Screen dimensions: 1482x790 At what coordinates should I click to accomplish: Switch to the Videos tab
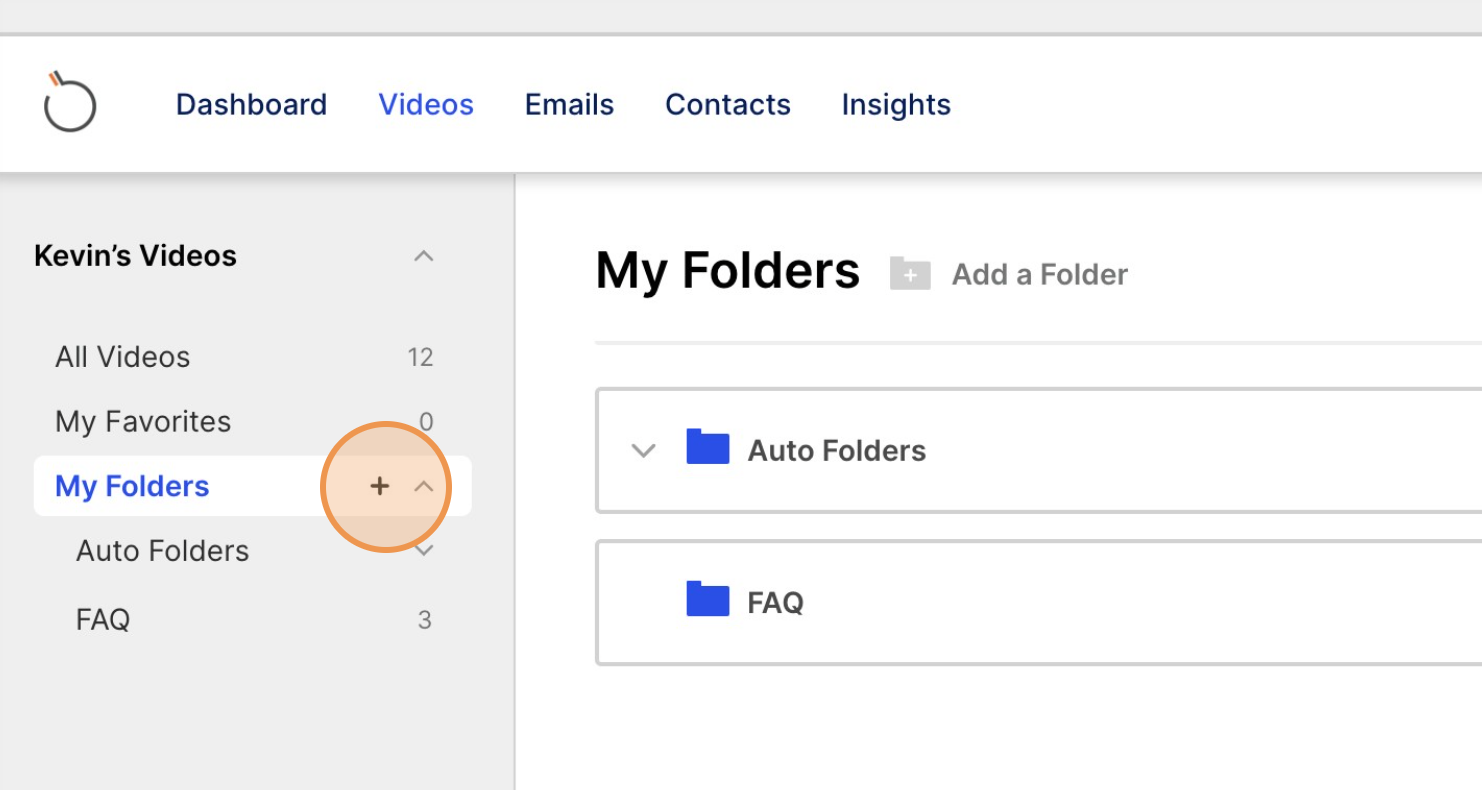coord(426,104)
